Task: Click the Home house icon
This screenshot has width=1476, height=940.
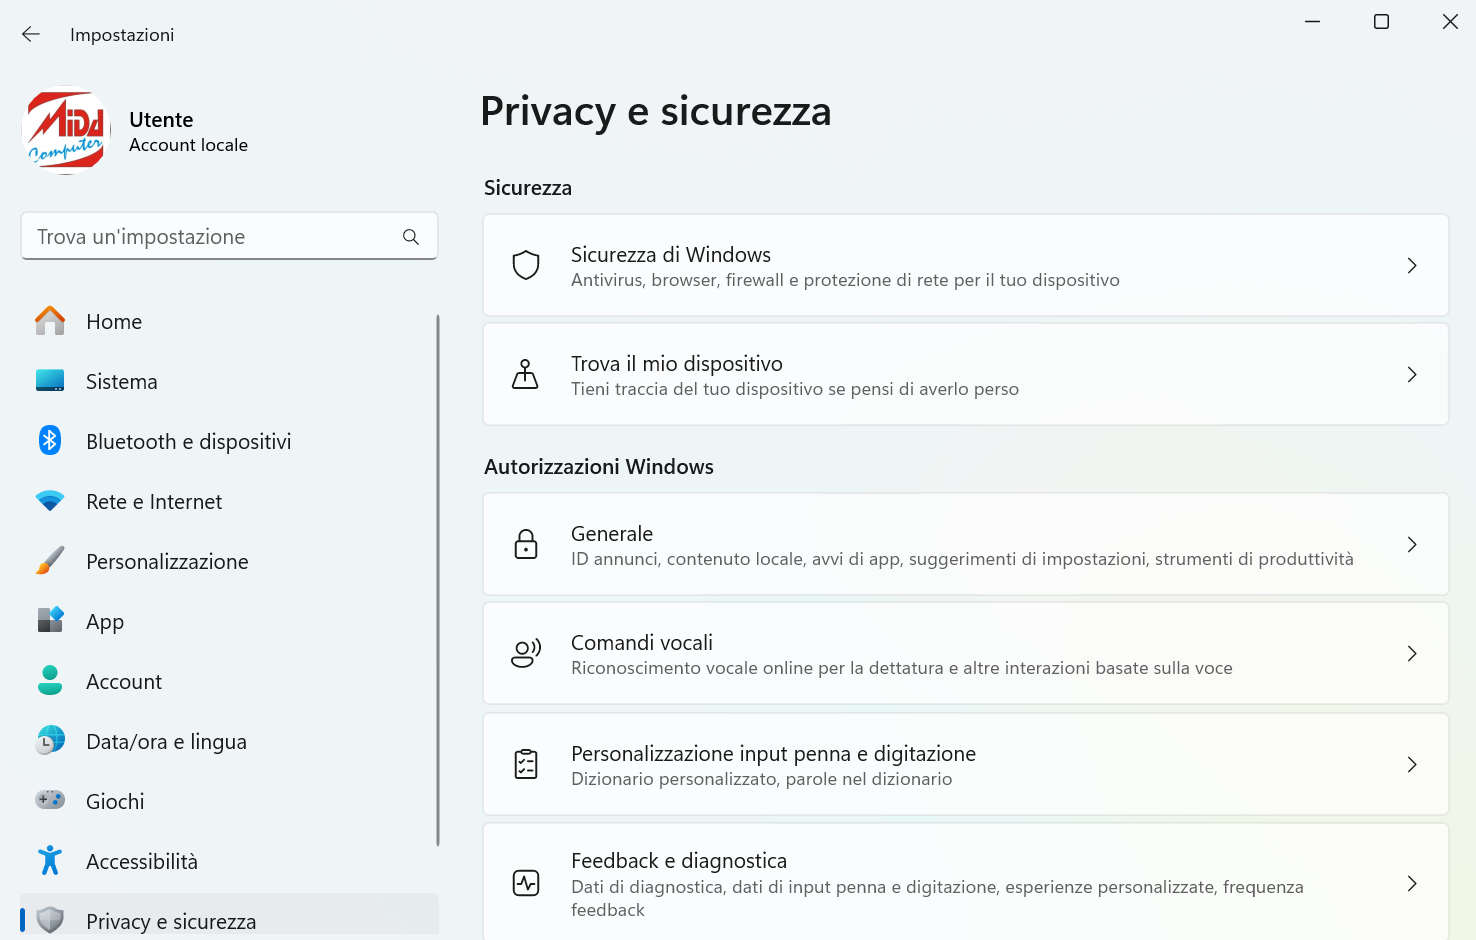Action: [x=50, y=321]
